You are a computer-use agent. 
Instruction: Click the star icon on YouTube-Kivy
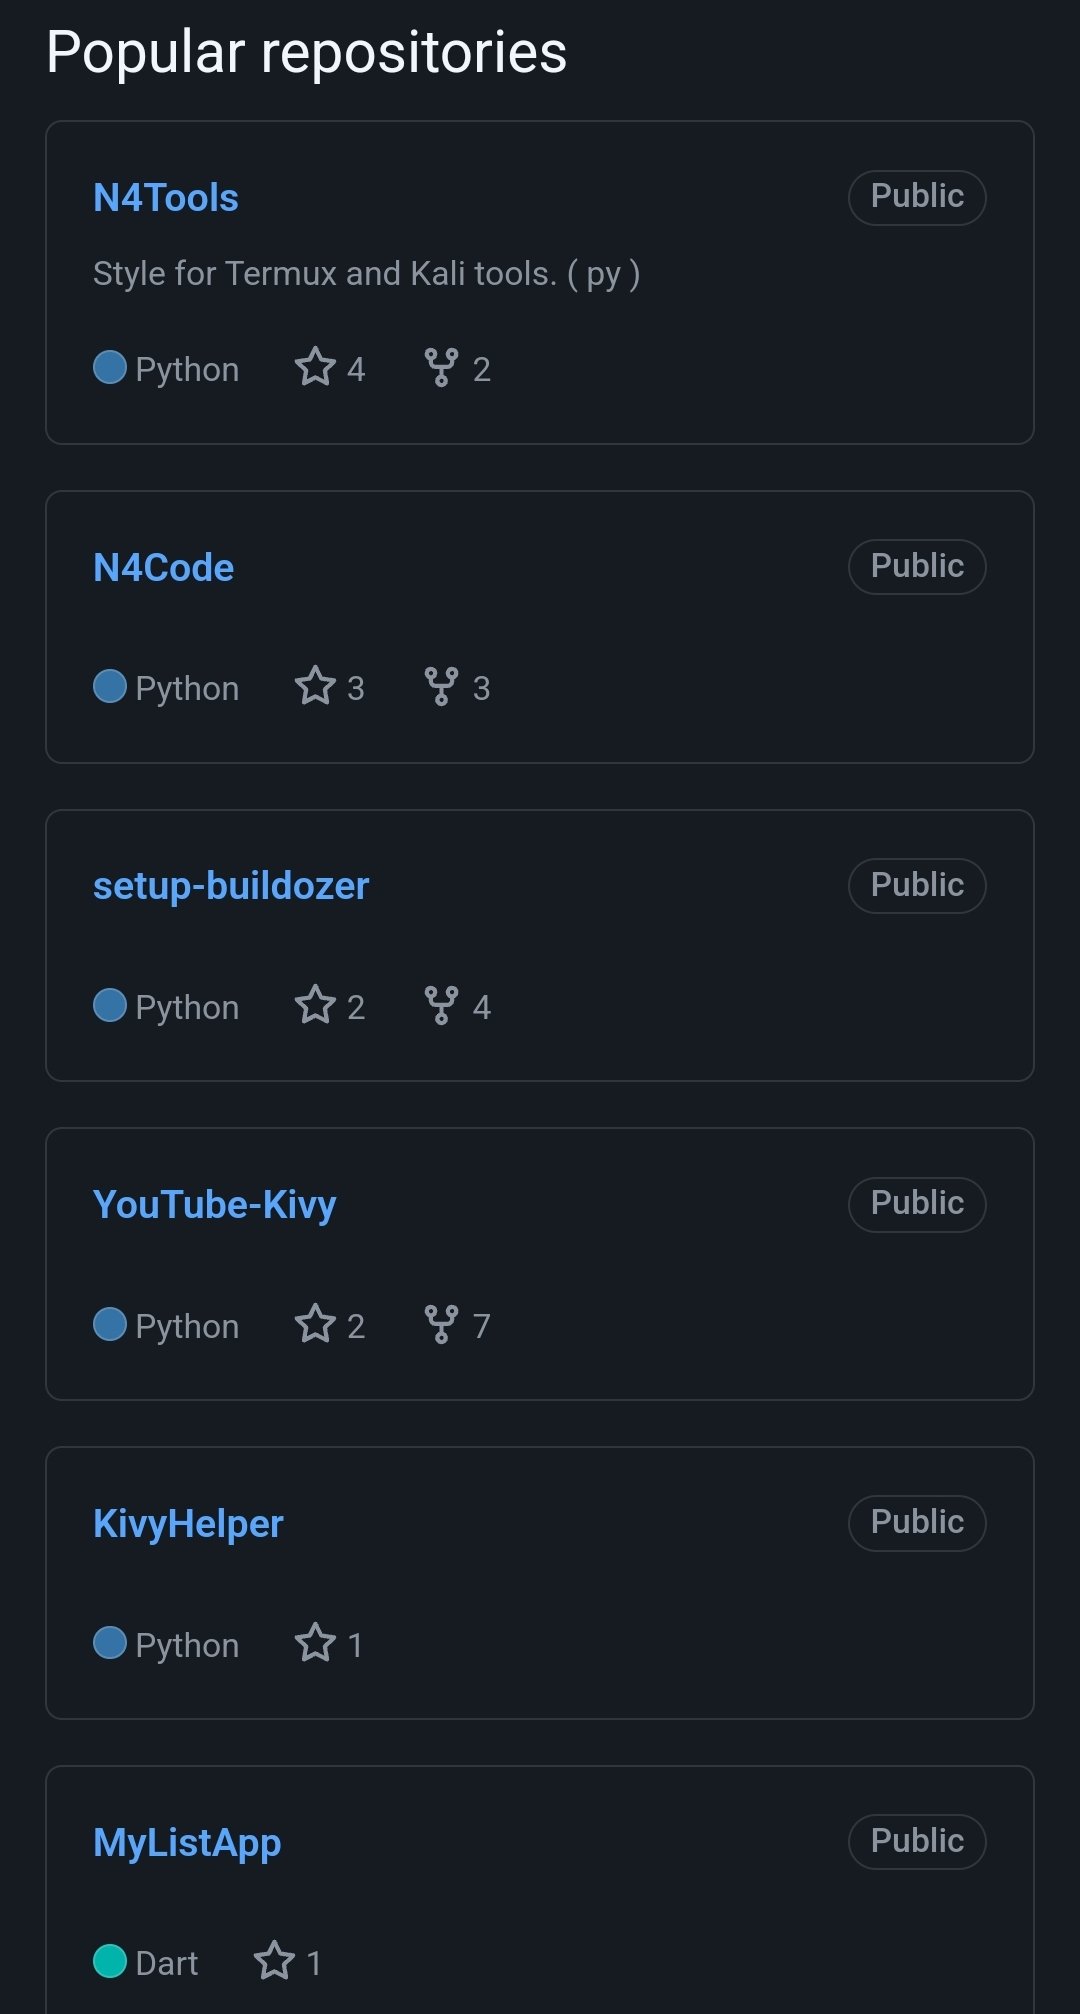tap(315, 1324)
